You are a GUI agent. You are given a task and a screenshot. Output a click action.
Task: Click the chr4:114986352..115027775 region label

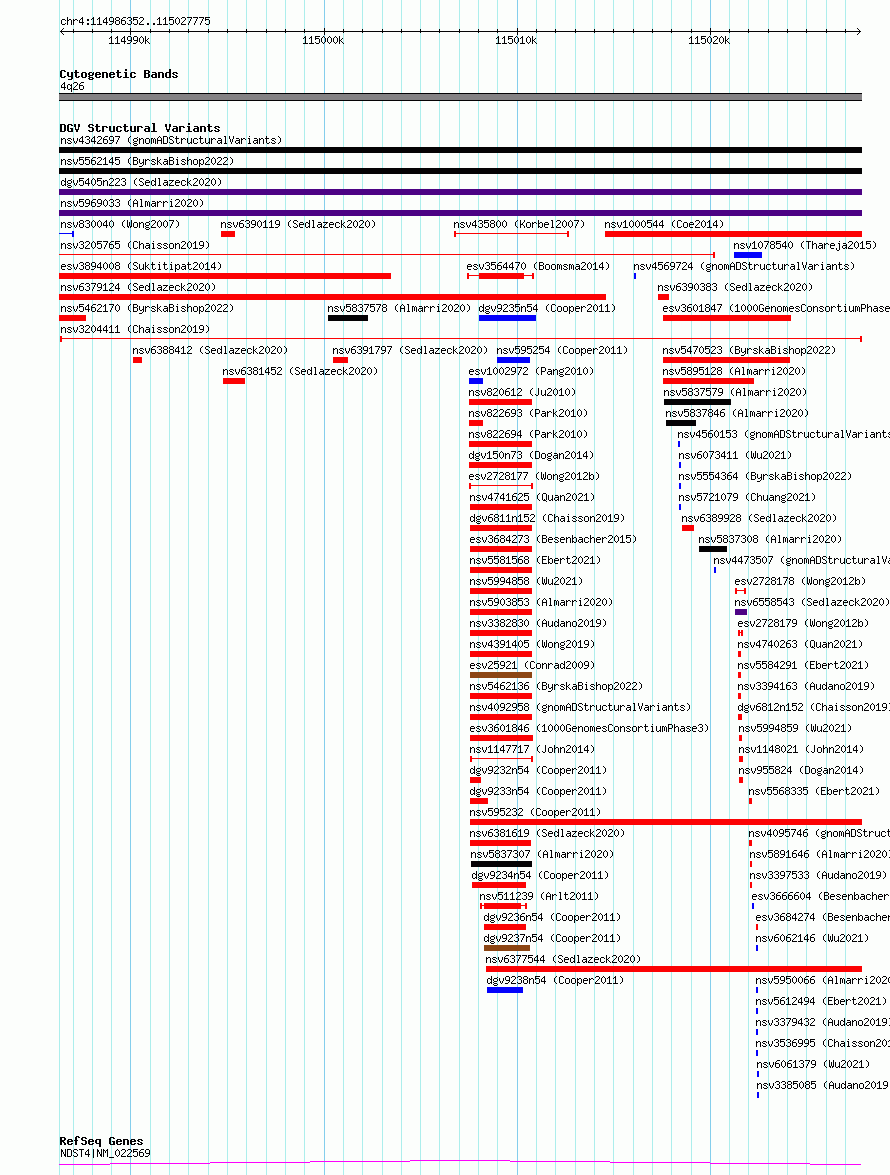(135, 21)
